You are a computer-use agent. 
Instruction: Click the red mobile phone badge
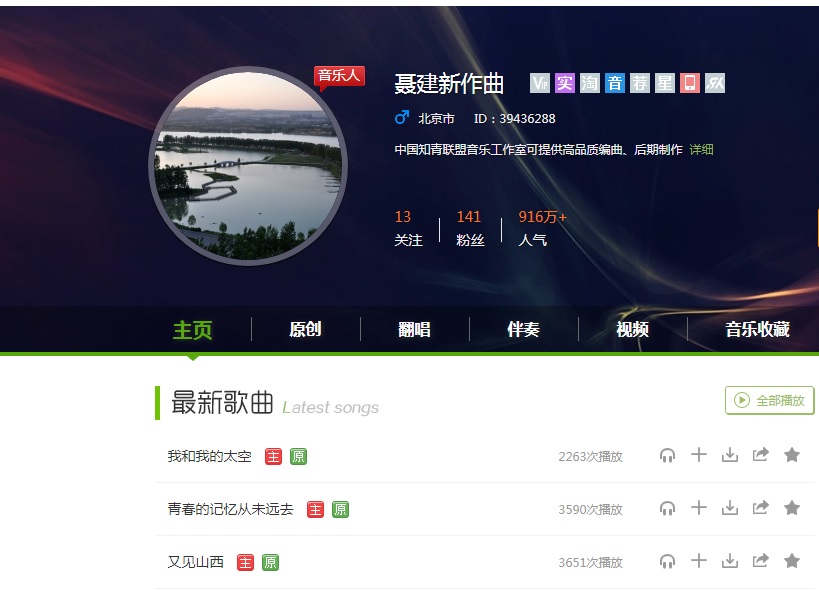click(689, 83)
